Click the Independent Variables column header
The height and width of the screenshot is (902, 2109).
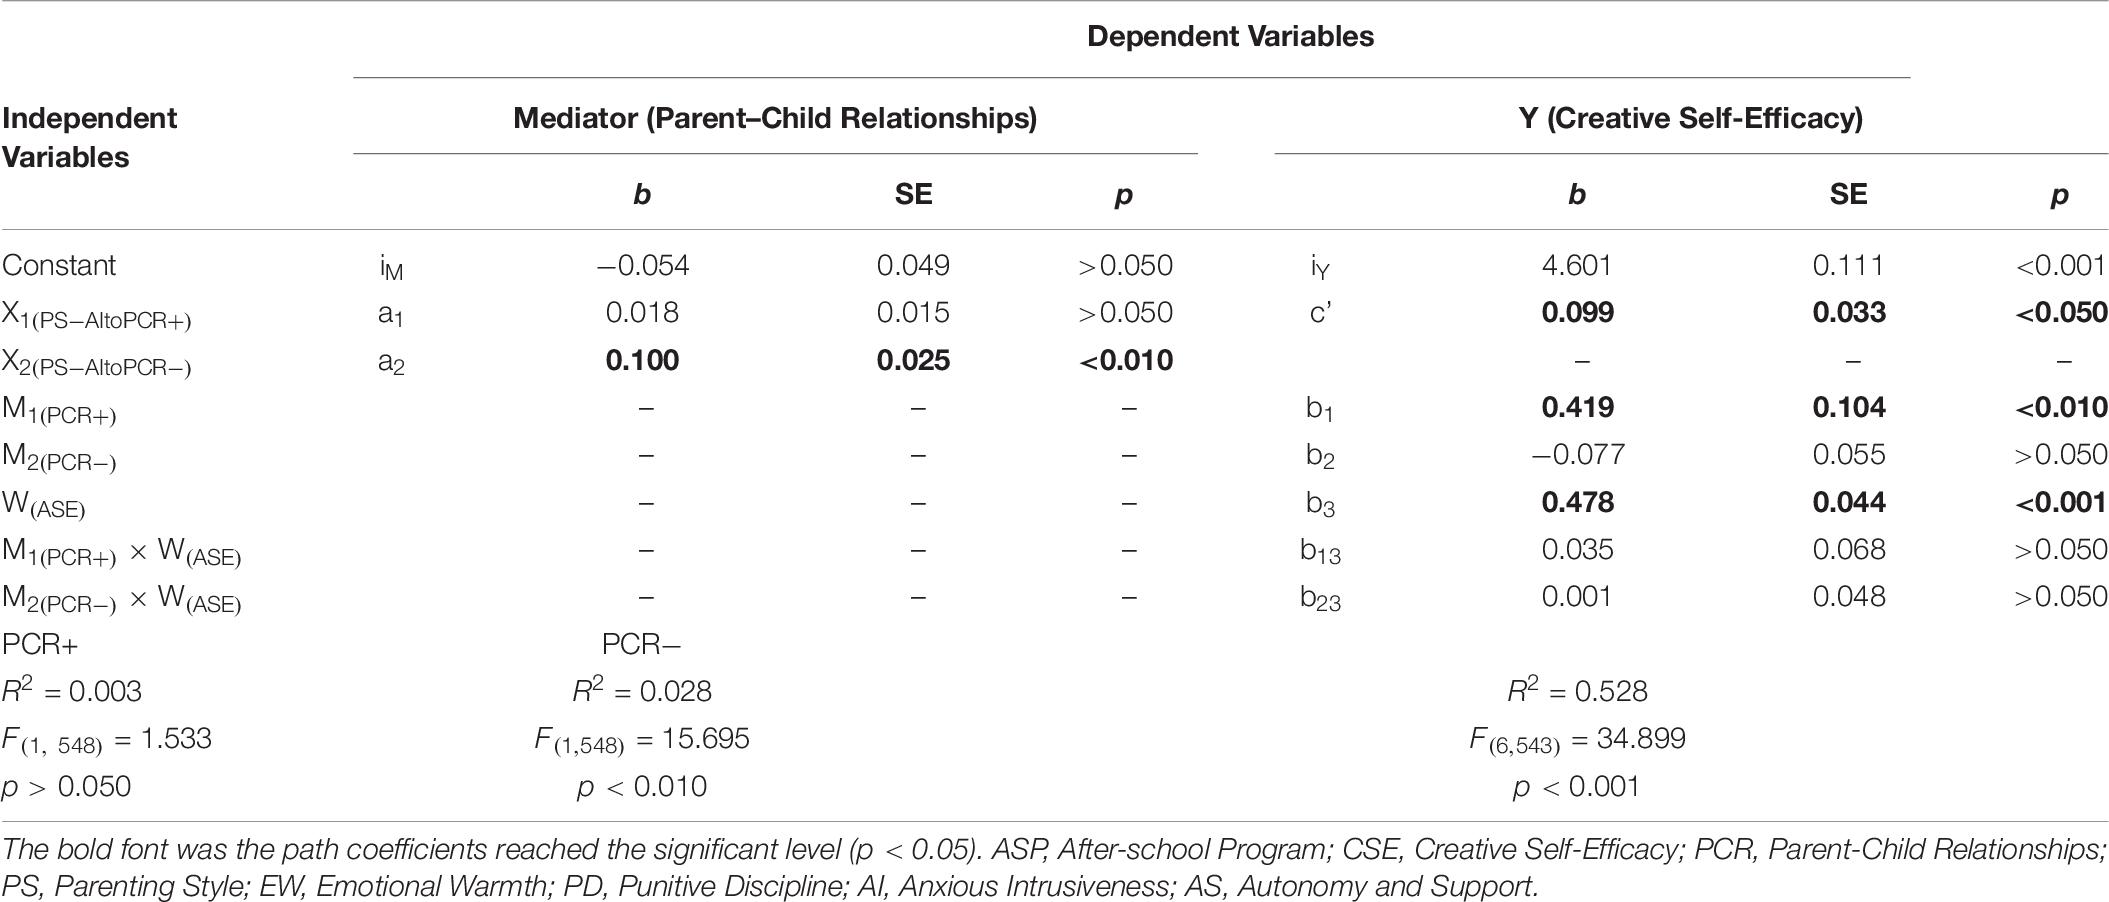[89, 137]
